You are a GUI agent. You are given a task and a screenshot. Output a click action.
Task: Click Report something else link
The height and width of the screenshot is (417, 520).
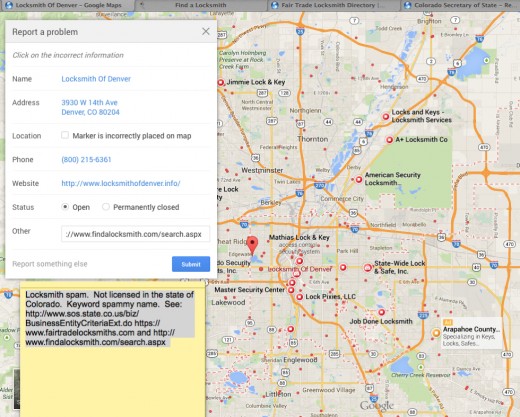[x=50, y=264]
